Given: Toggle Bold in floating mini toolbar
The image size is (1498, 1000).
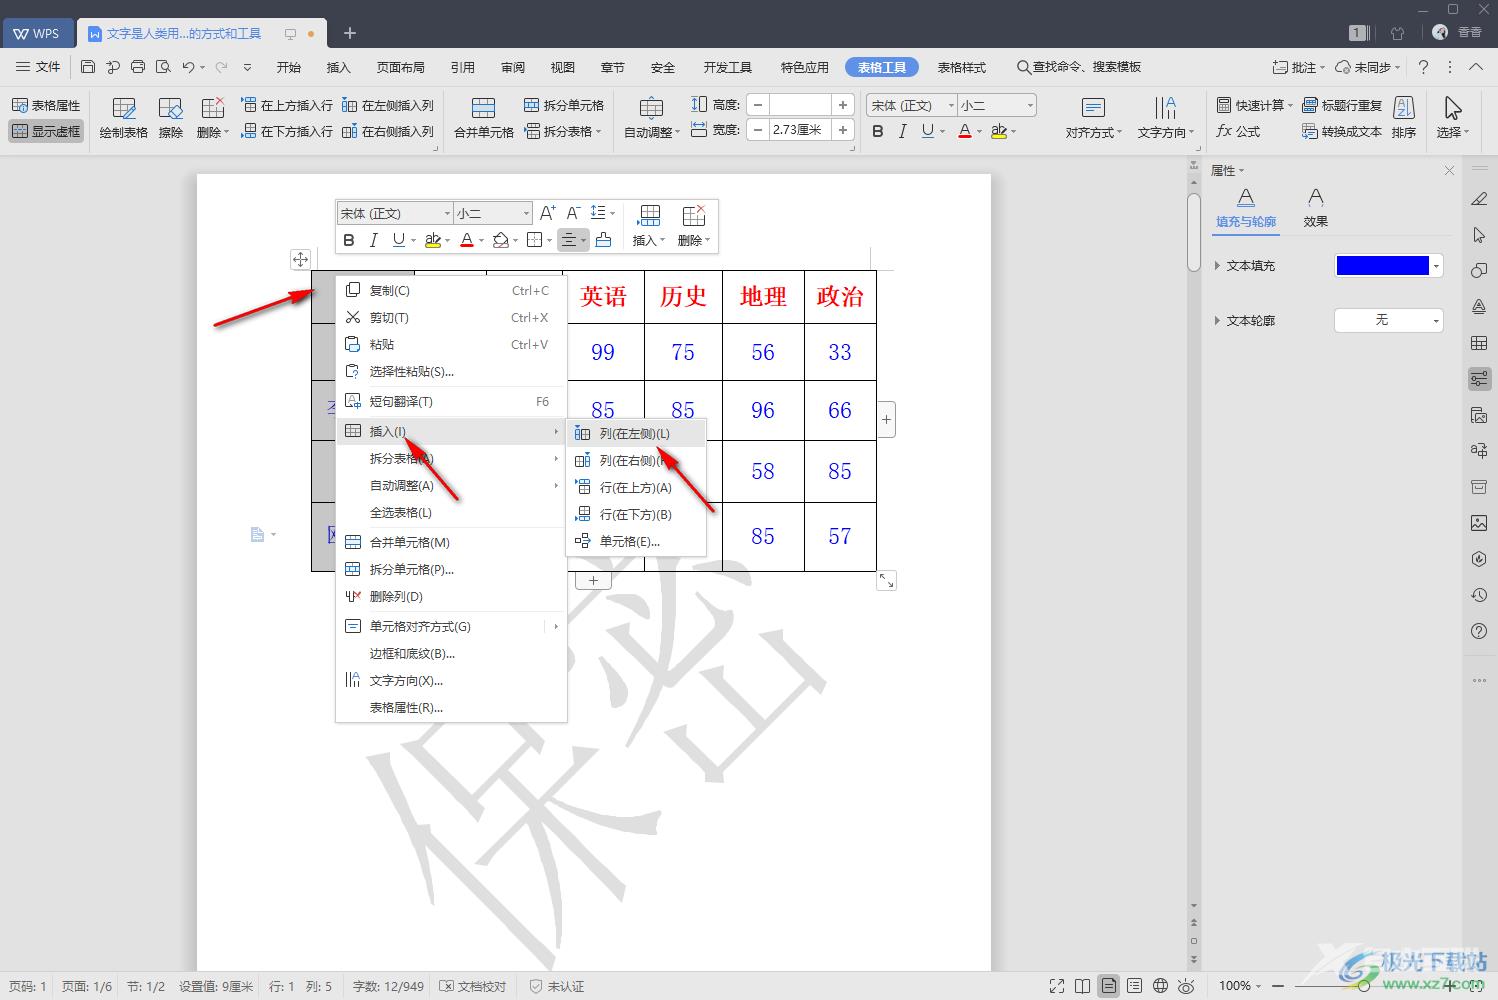Looking at the screenshot, I should point(349,240).
